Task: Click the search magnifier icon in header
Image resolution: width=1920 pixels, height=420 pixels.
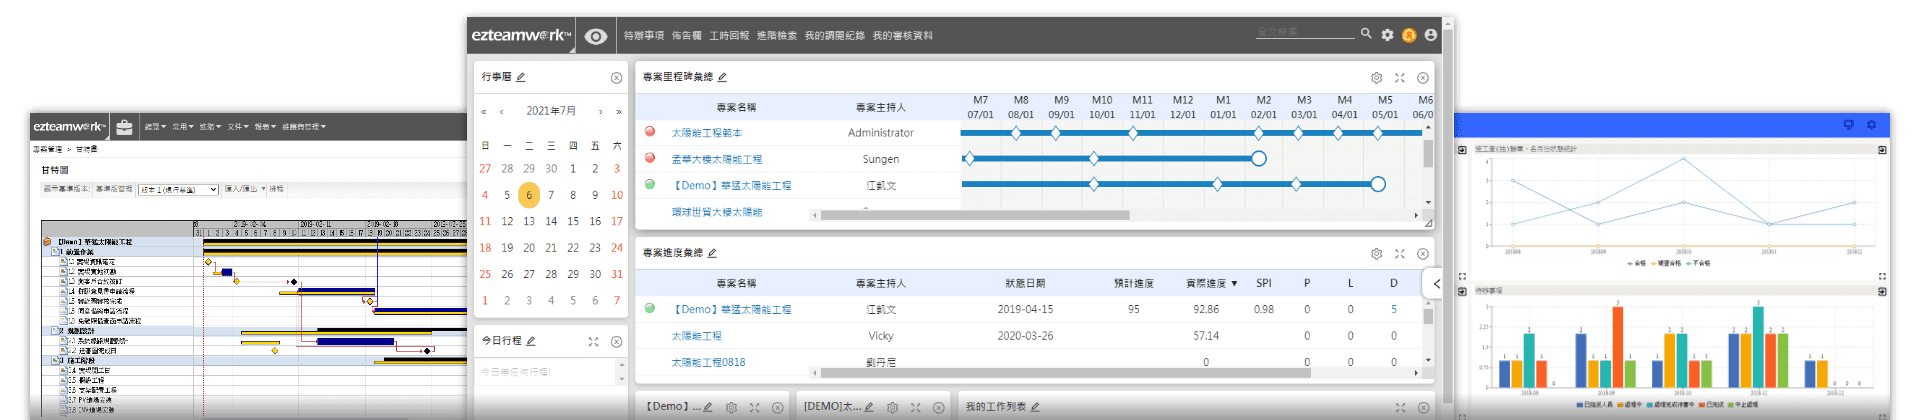Action: tap(1366, 34)
